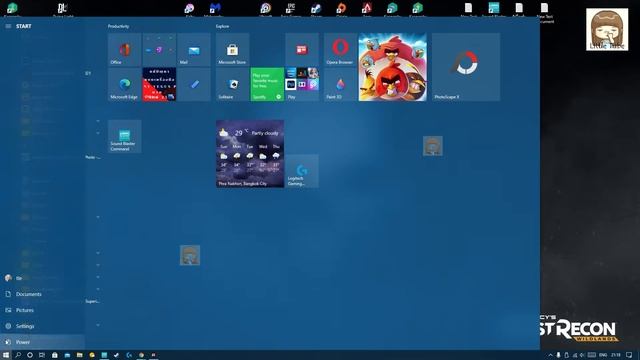
Task: Open the red and dark Thai text tile
Action: [159, 84]
